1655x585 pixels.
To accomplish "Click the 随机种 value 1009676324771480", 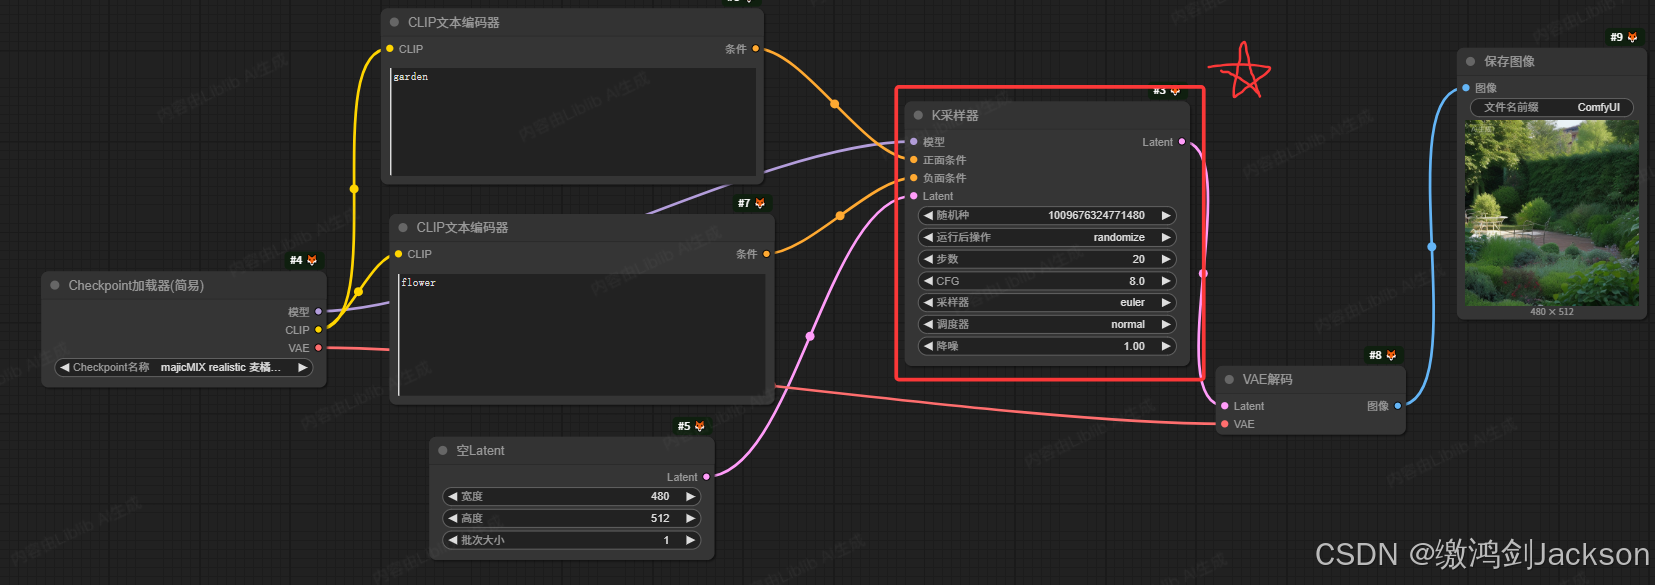I will pos(1096,215).
